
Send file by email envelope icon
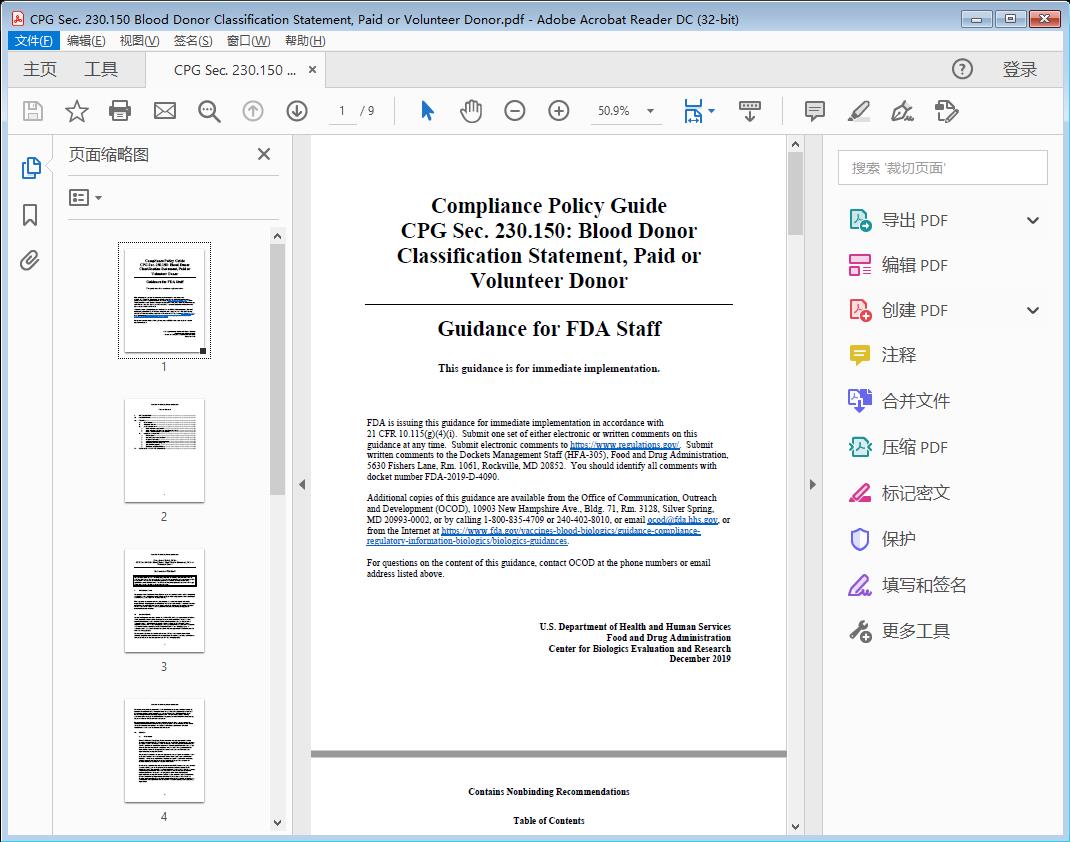[x=164, y=111]
